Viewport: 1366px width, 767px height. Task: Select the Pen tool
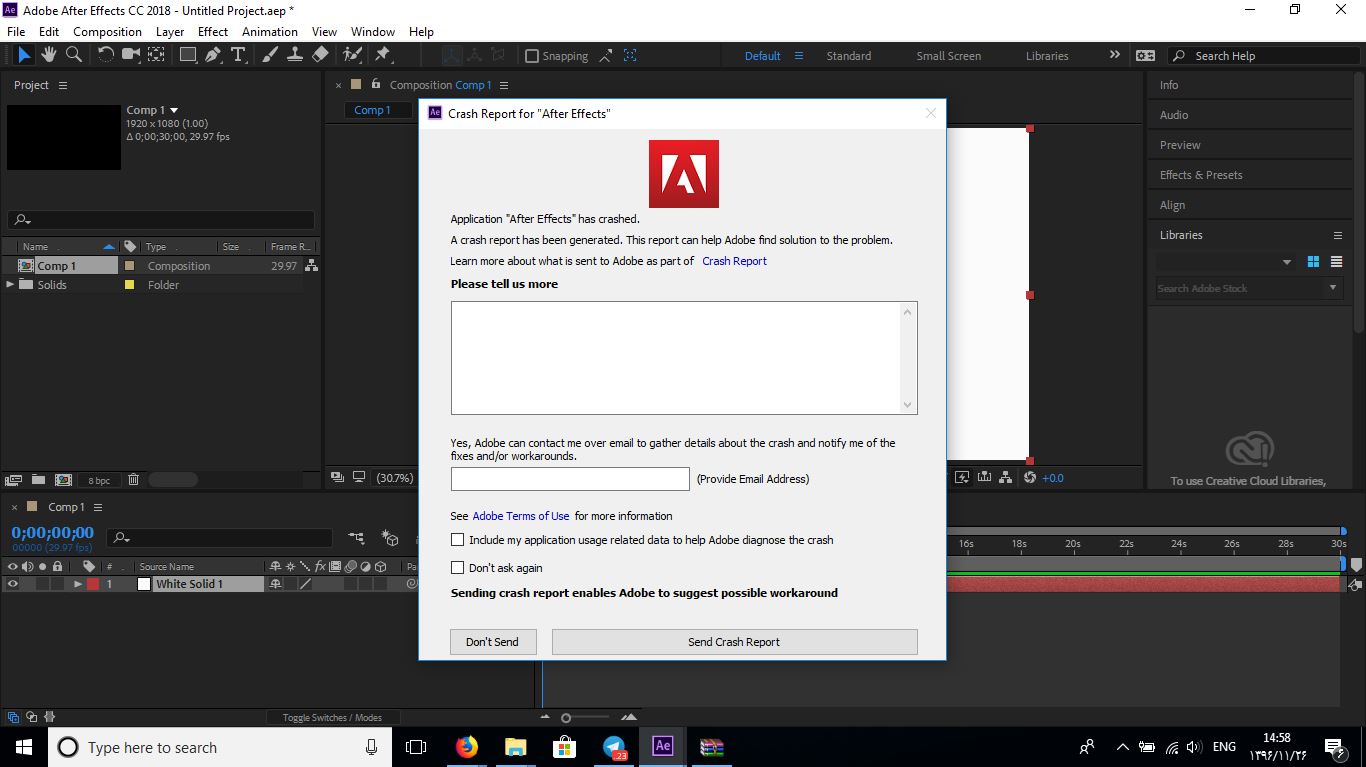tap(213, 55)
